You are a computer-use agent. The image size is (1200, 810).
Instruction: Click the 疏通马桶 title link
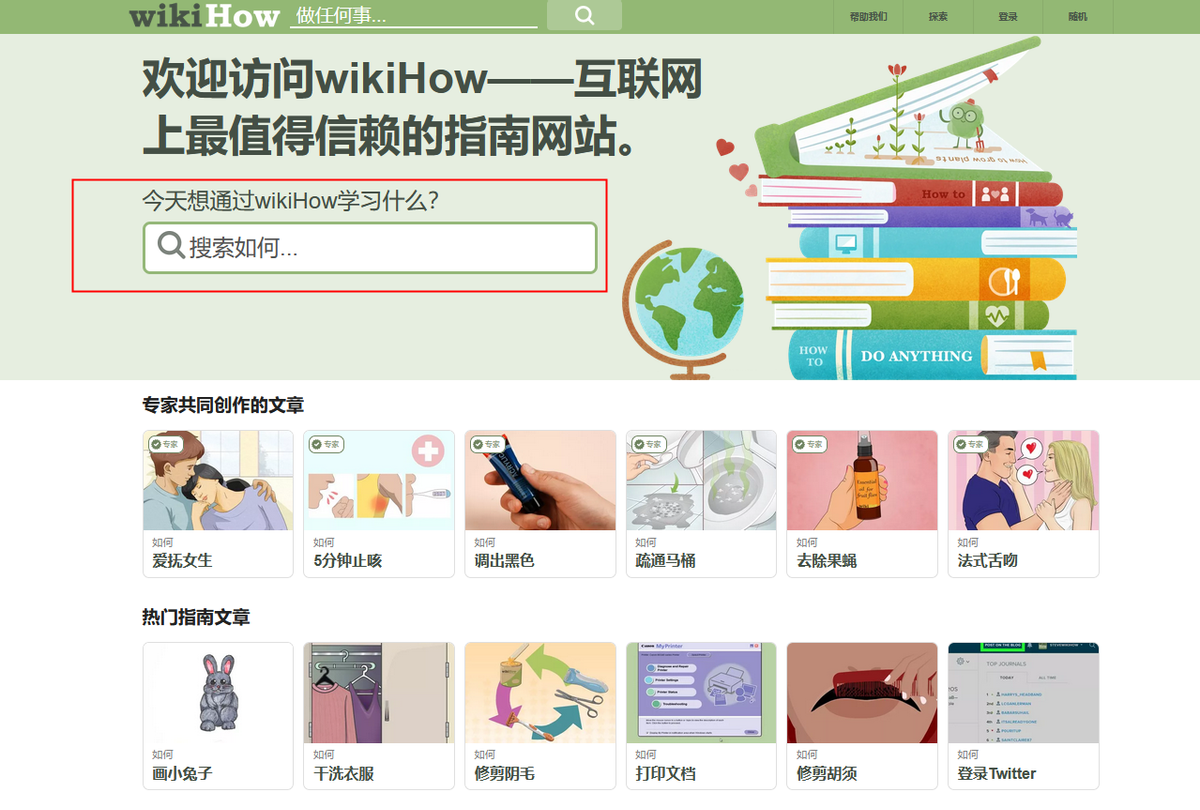pyautogui.click(x=665, y=561)
